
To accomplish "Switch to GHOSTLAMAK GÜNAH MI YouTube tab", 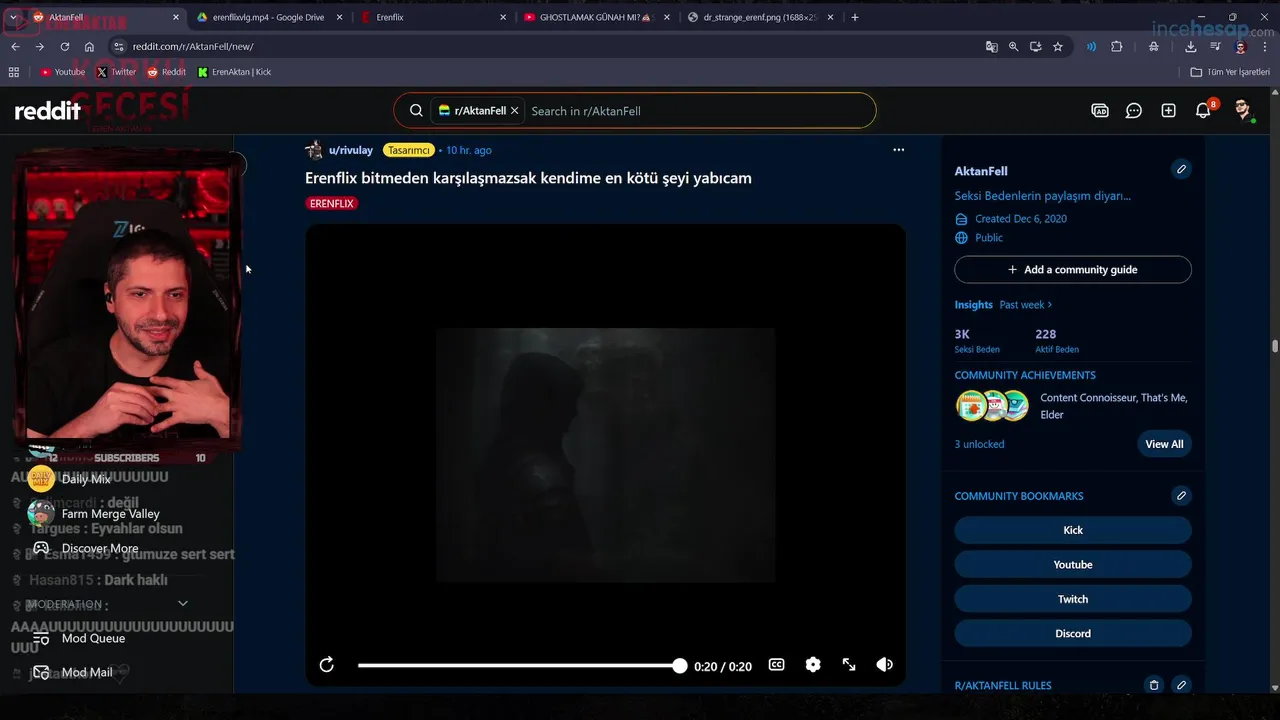I will [596, 17].
